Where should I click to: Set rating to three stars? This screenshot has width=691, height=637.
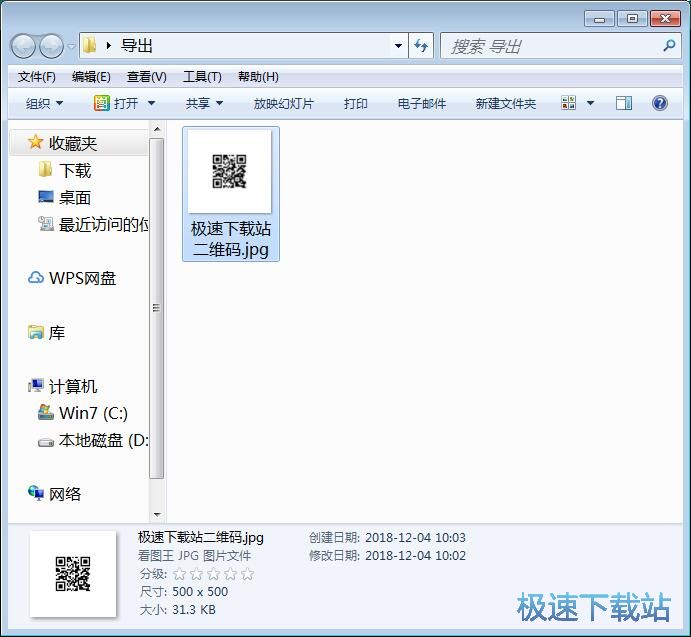click(213, 574)
